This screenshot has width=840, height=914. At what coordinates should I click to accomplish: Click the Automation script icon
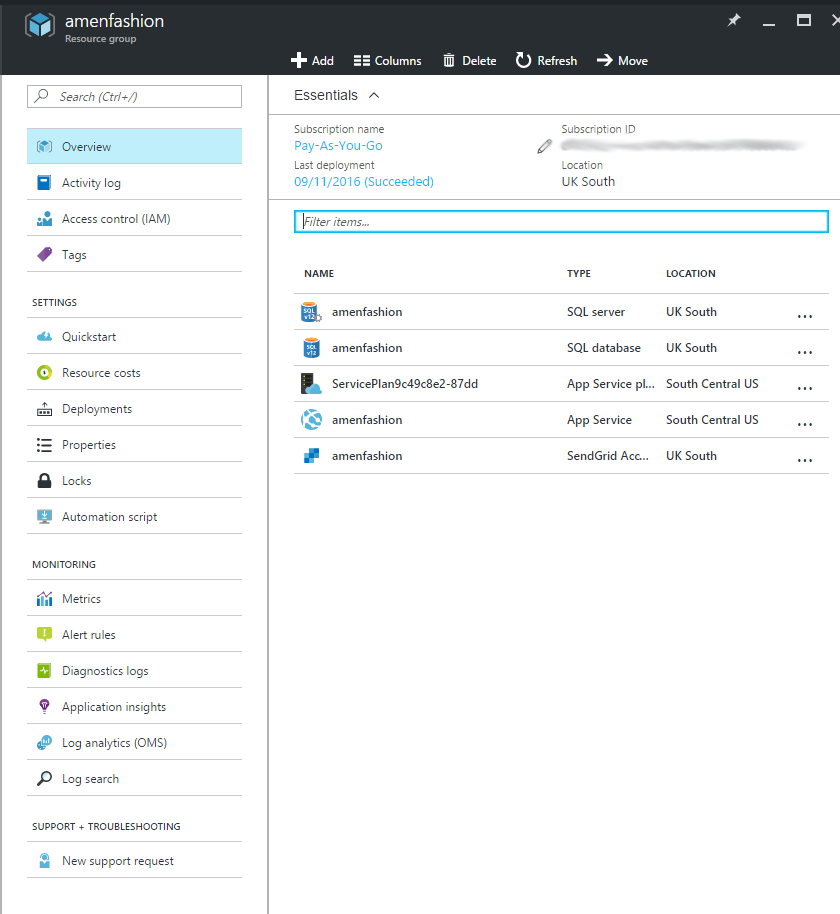point(44,516)
